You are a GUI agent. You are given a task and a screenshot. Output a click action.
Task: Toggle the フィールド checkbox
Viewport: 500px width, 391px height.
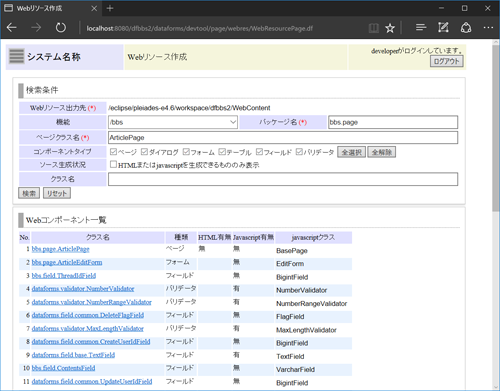[x=259, y=152]
